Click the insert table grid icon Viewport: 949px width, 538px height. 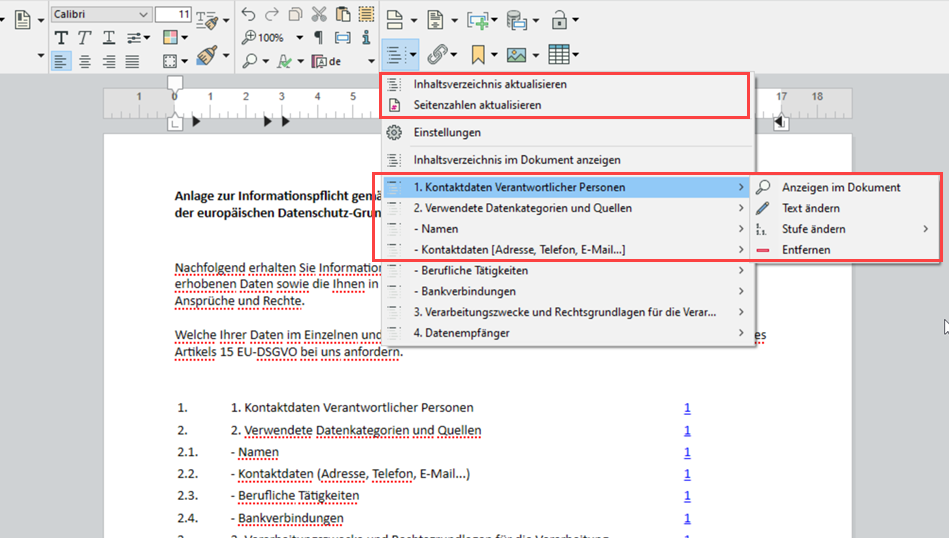(558, 54)
